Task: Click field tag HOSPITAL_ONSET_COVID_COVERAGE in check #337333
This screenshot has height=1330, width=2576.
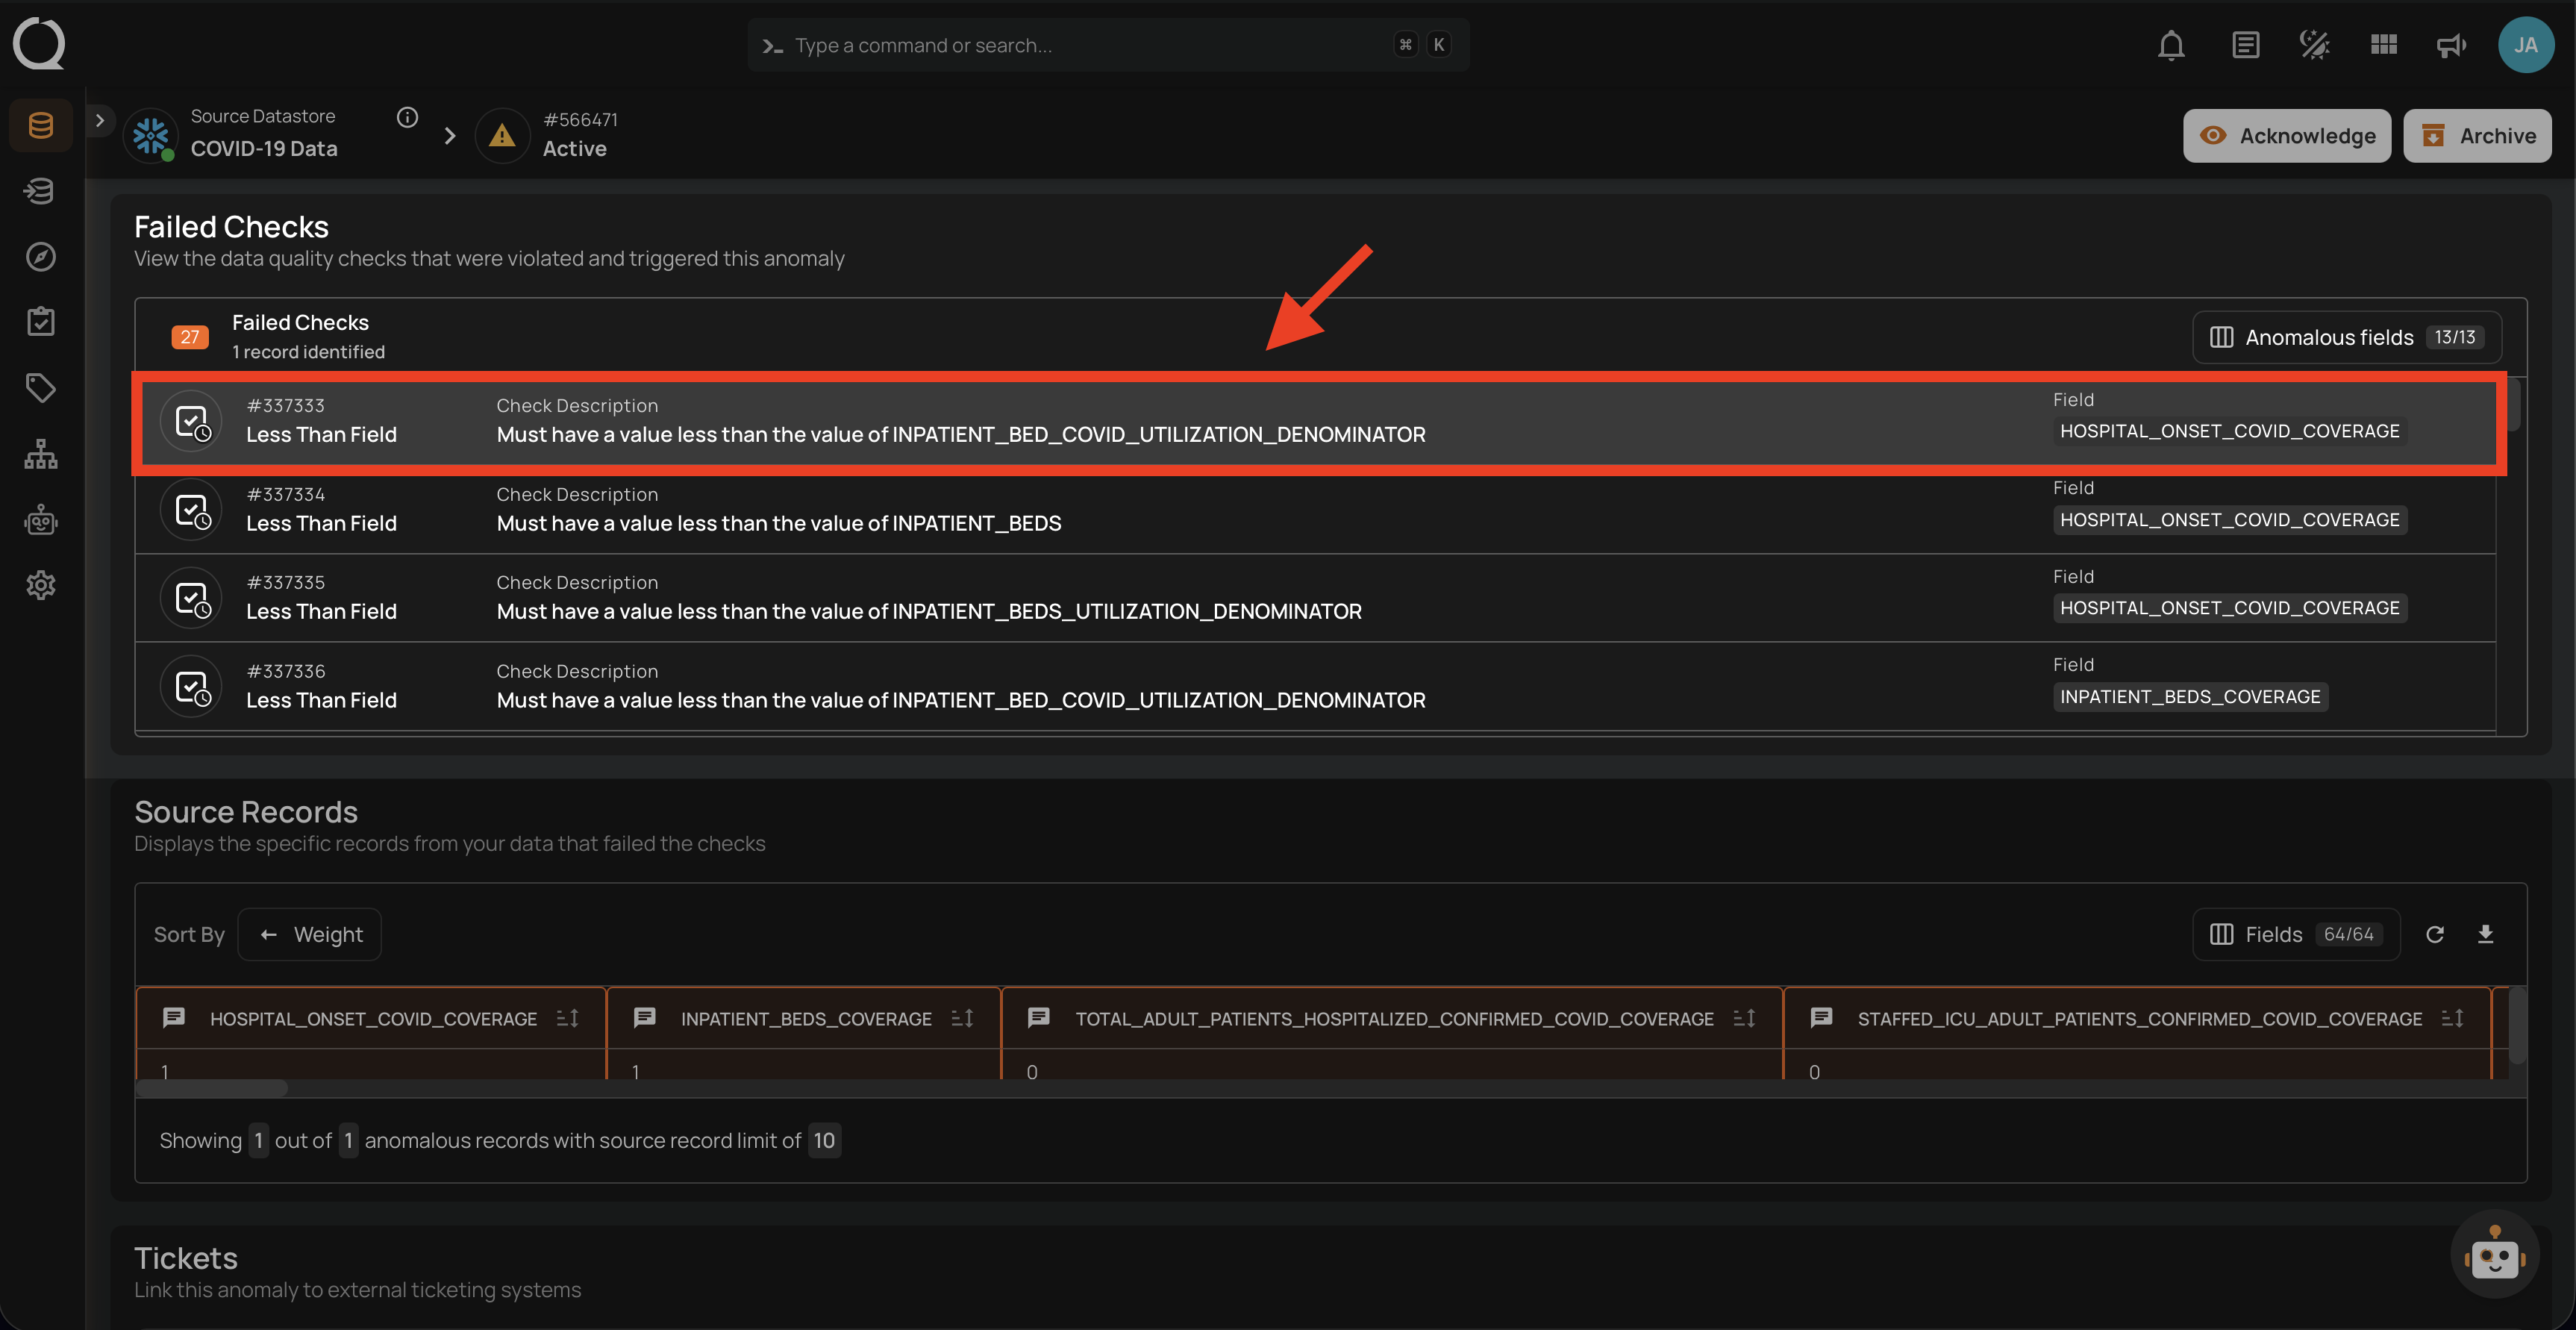Action: coord(2230,431)
